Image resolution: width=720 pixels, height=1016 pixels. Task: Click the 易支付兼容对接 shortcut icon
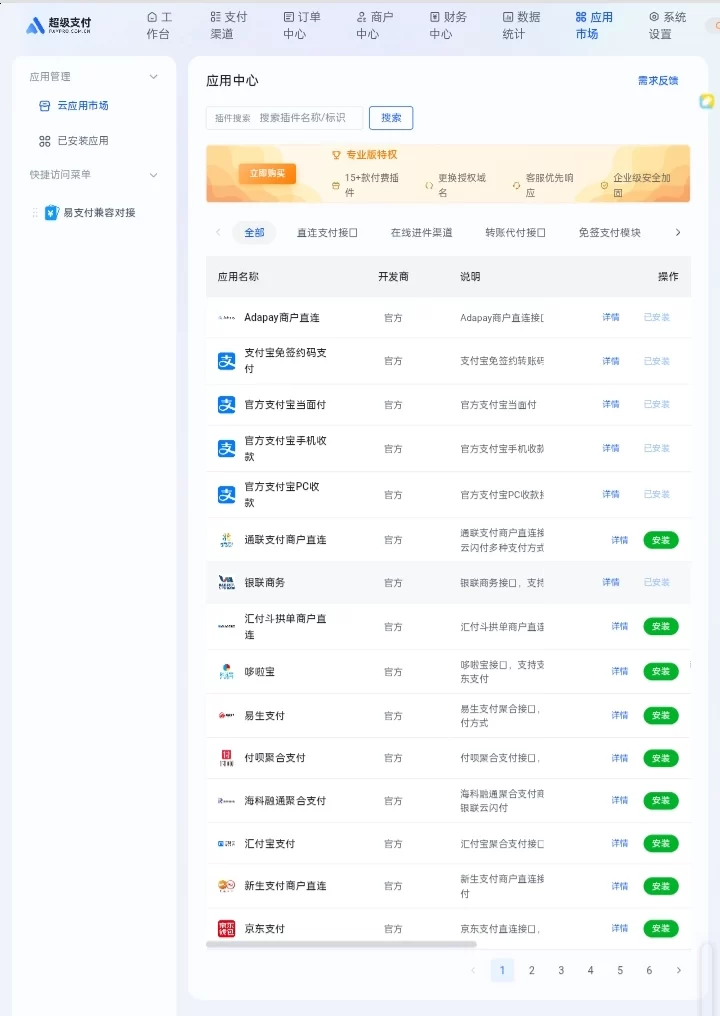click(x=52, y=213)
